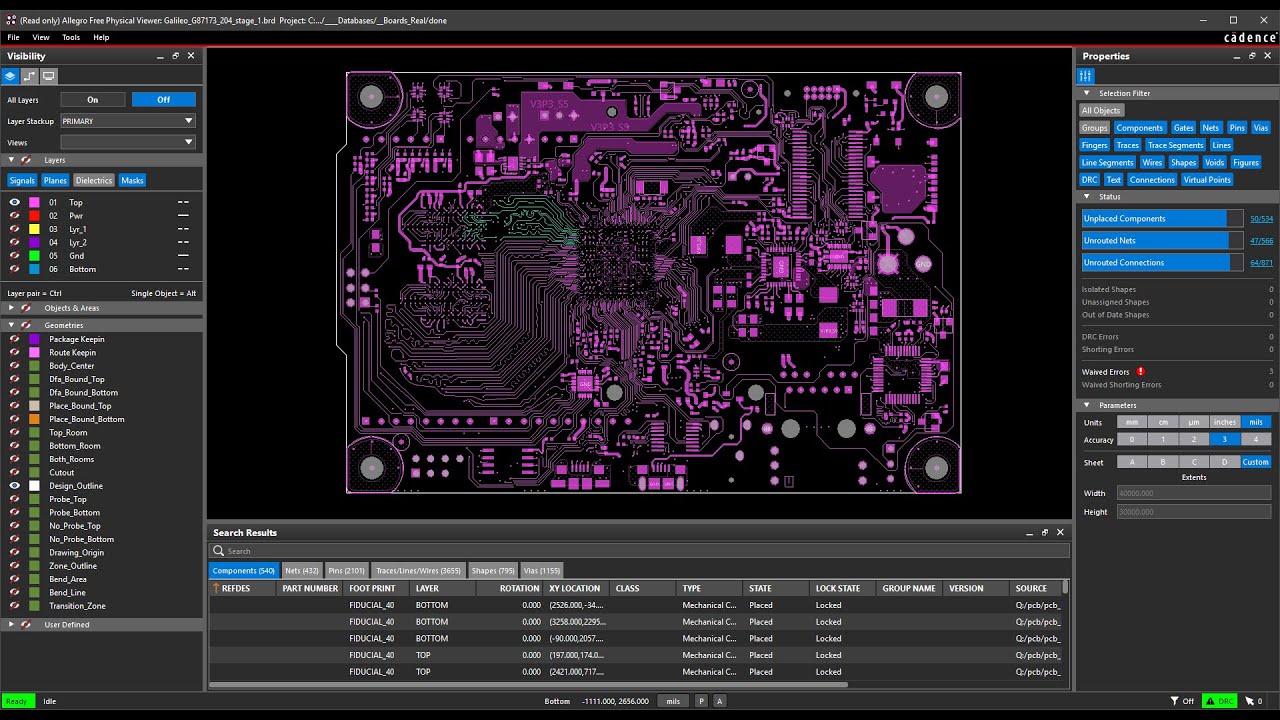
Task: Click the yellow color swatch for Lyr_1
Action: coord(34,229)
